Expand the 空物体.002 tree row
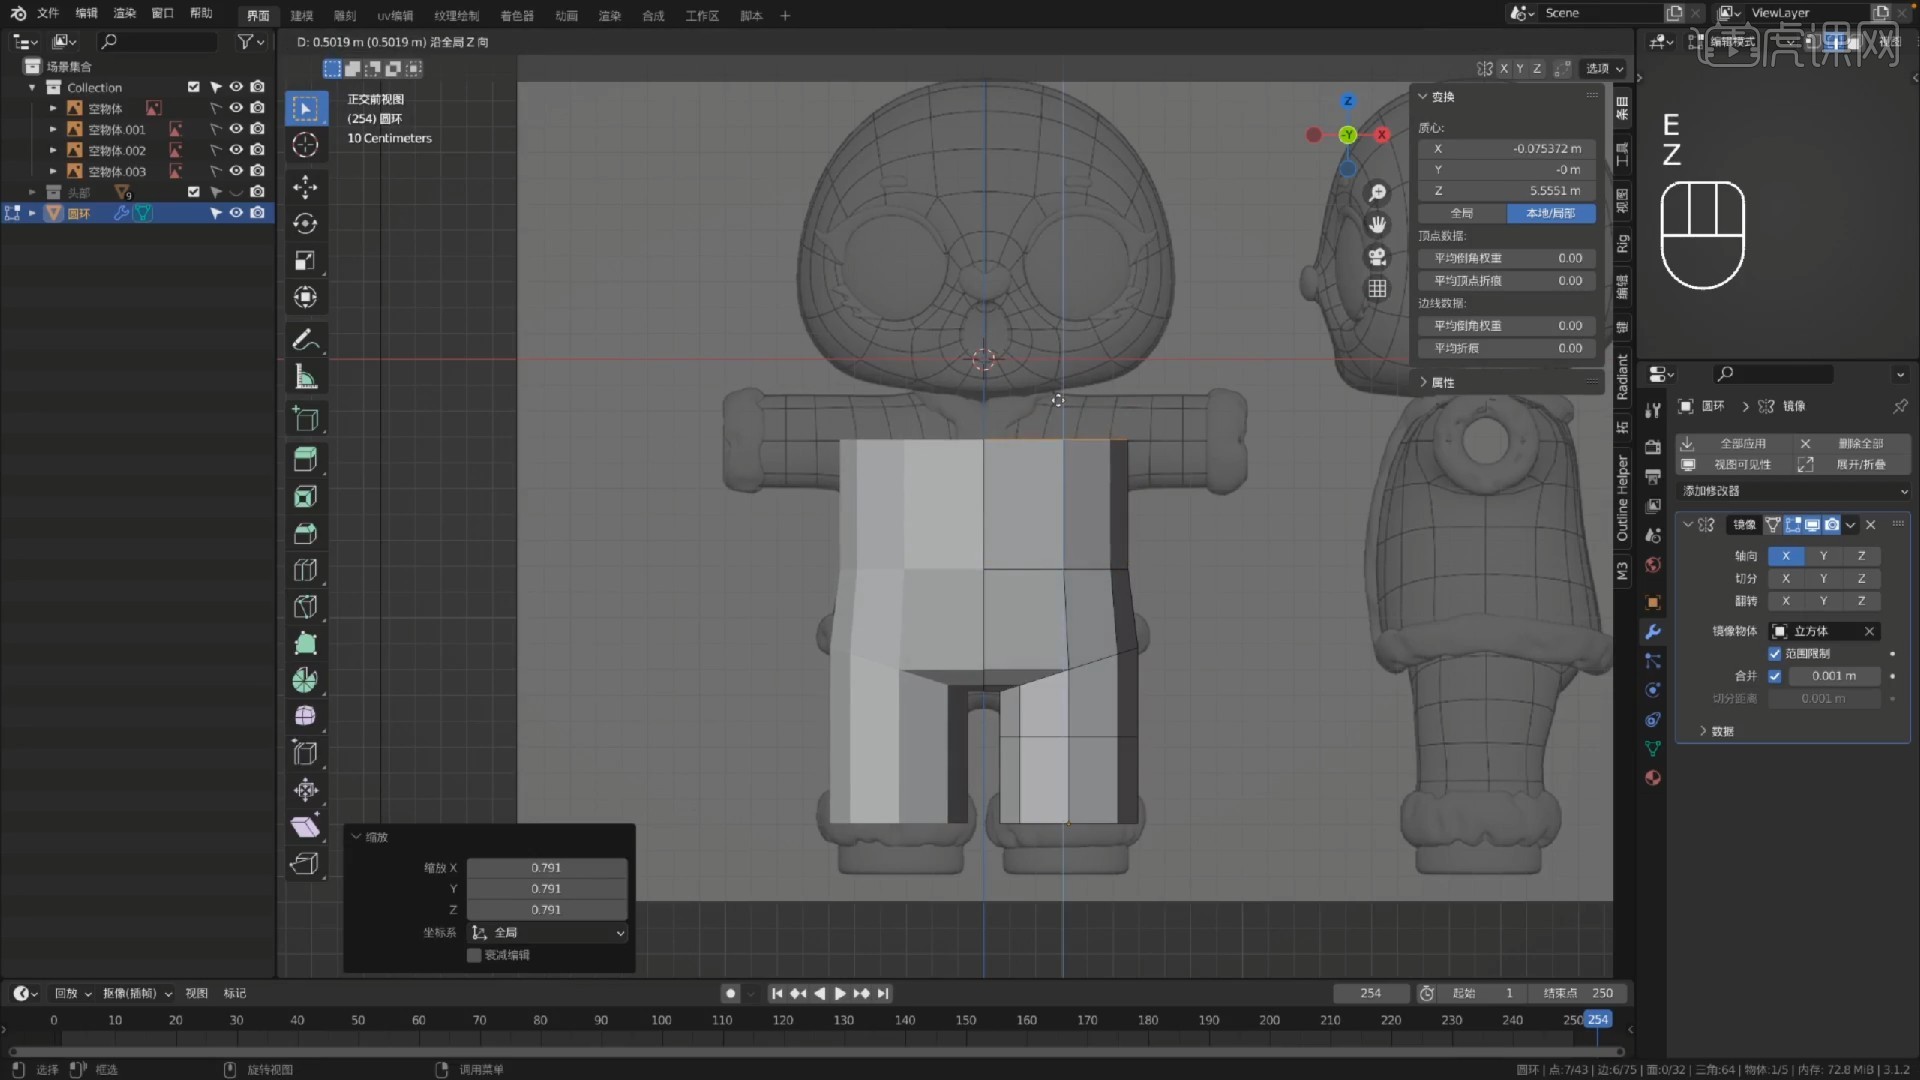This screenshot has height=1080, width=1920. click(53, 150)
